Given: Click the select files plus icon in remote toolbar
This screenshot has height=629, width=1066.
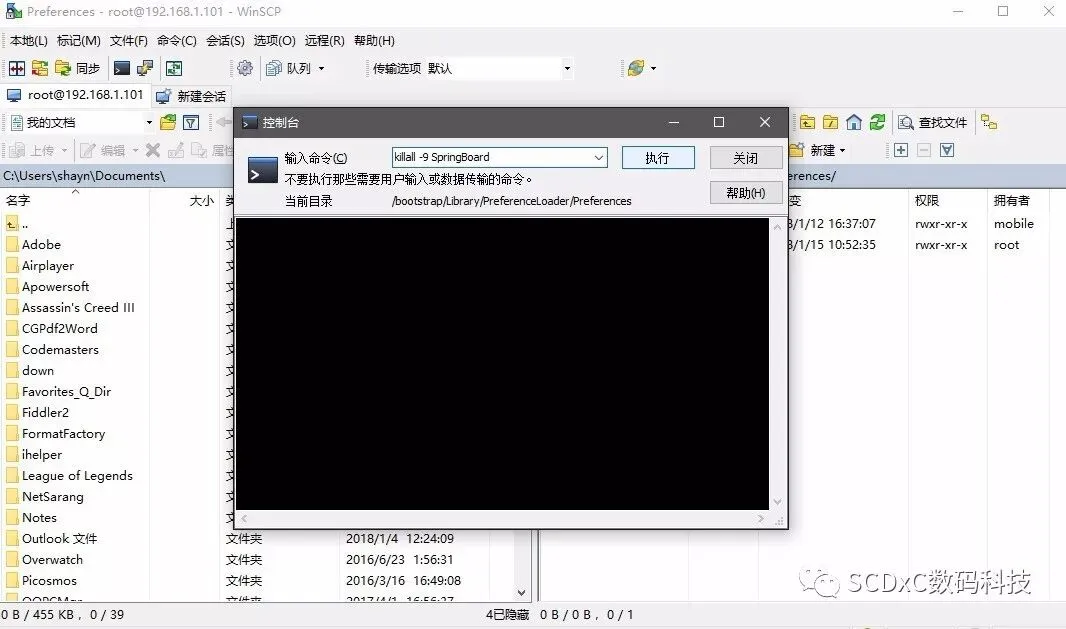Looking at the screenshot, I should point(901,150).
